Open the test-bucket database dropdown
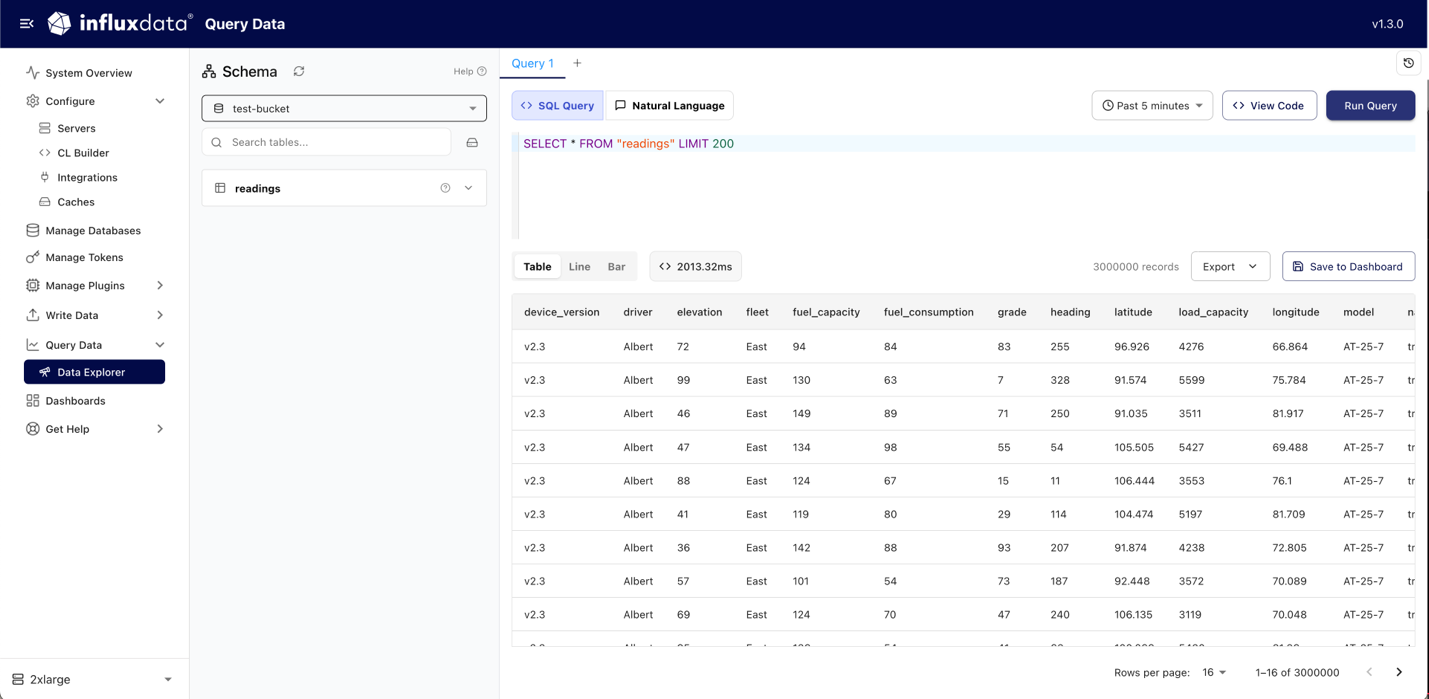Viewport: 1429px width, 699px height. pyautogui.click(x=344, y=108)
